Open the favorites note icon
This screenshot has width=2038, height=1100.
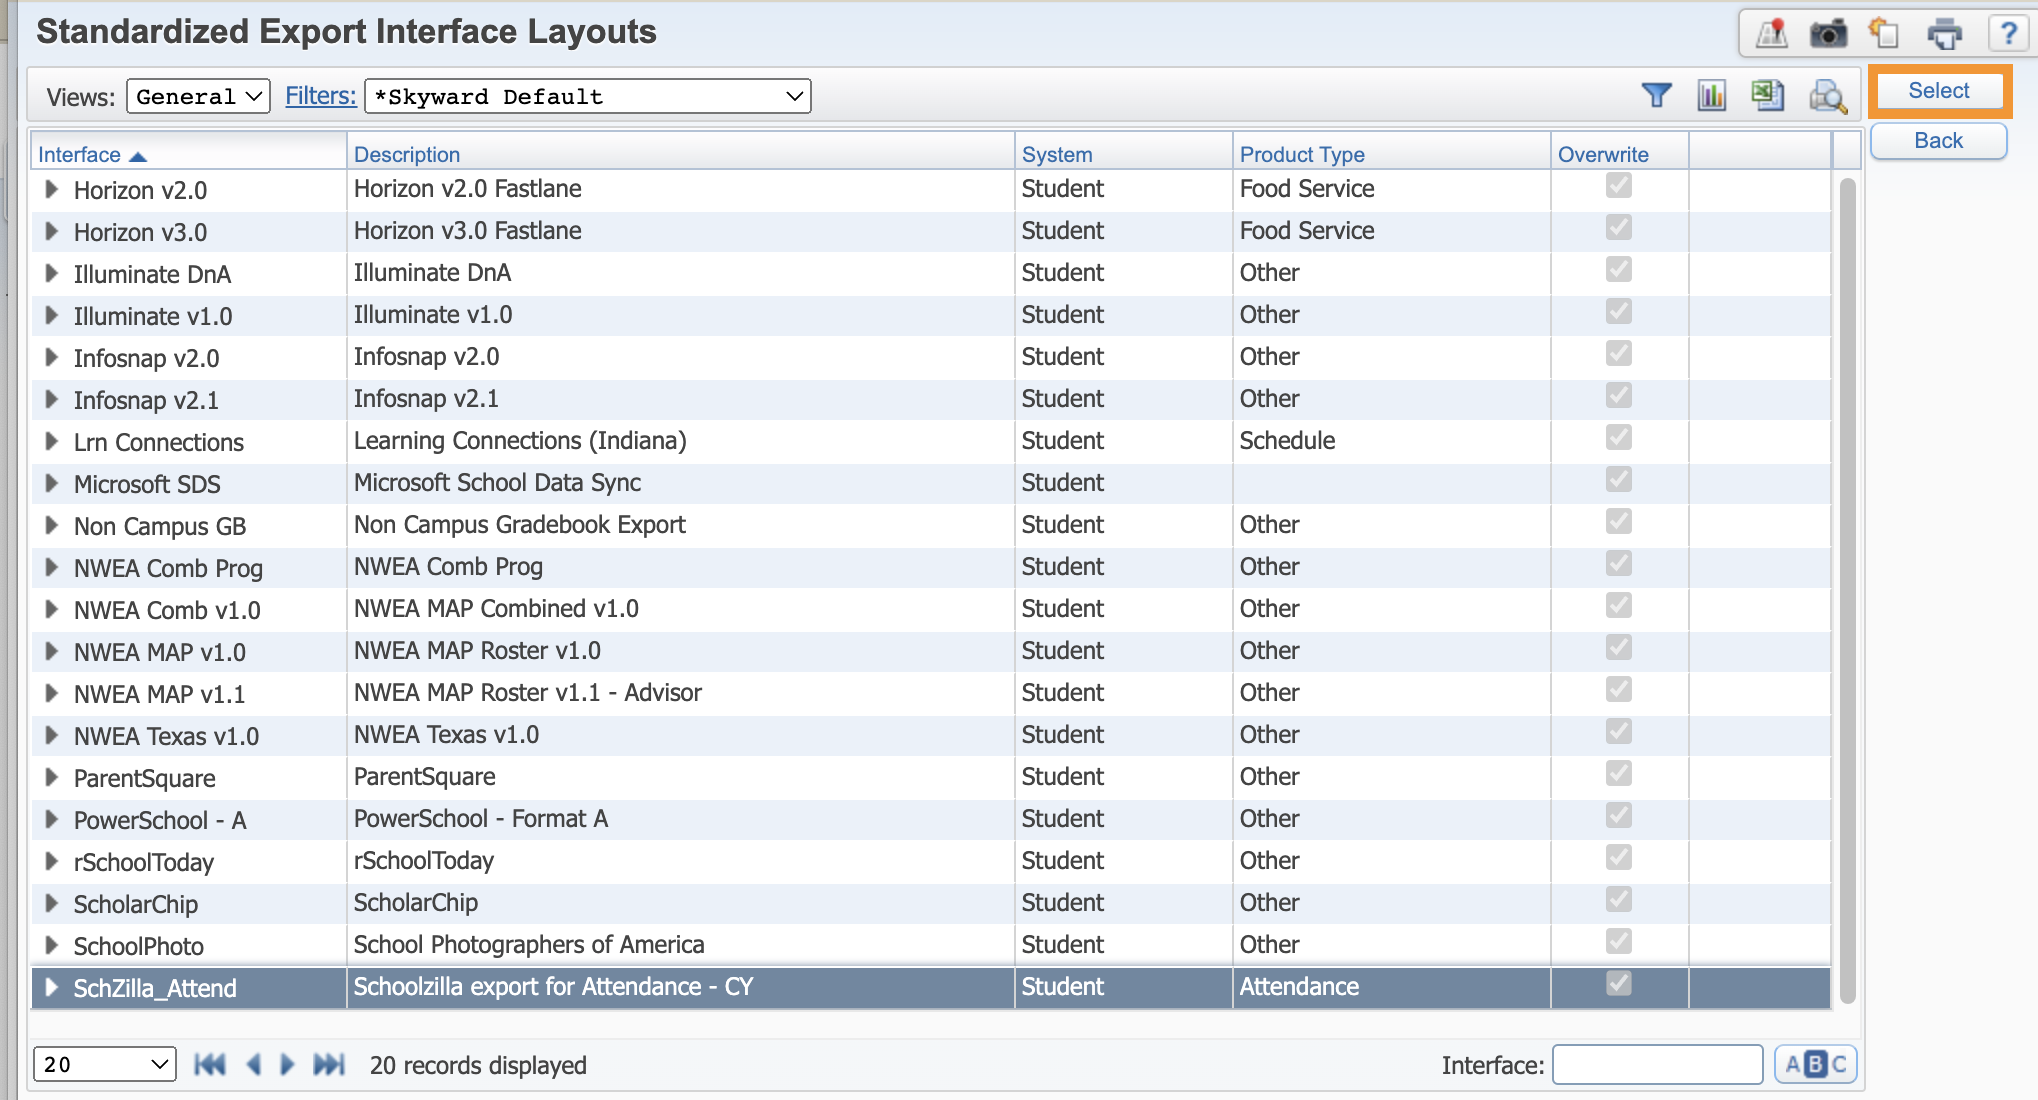pos(1885,33)
